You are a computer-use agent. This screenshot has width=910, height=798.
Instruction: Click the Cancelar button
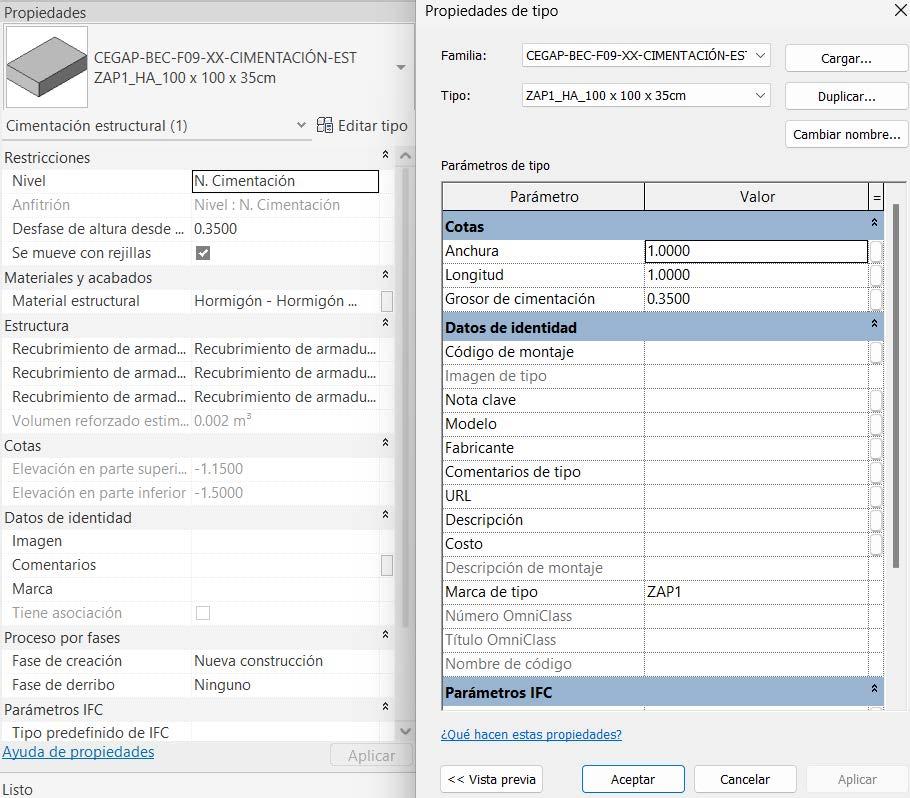pos(745,779)
